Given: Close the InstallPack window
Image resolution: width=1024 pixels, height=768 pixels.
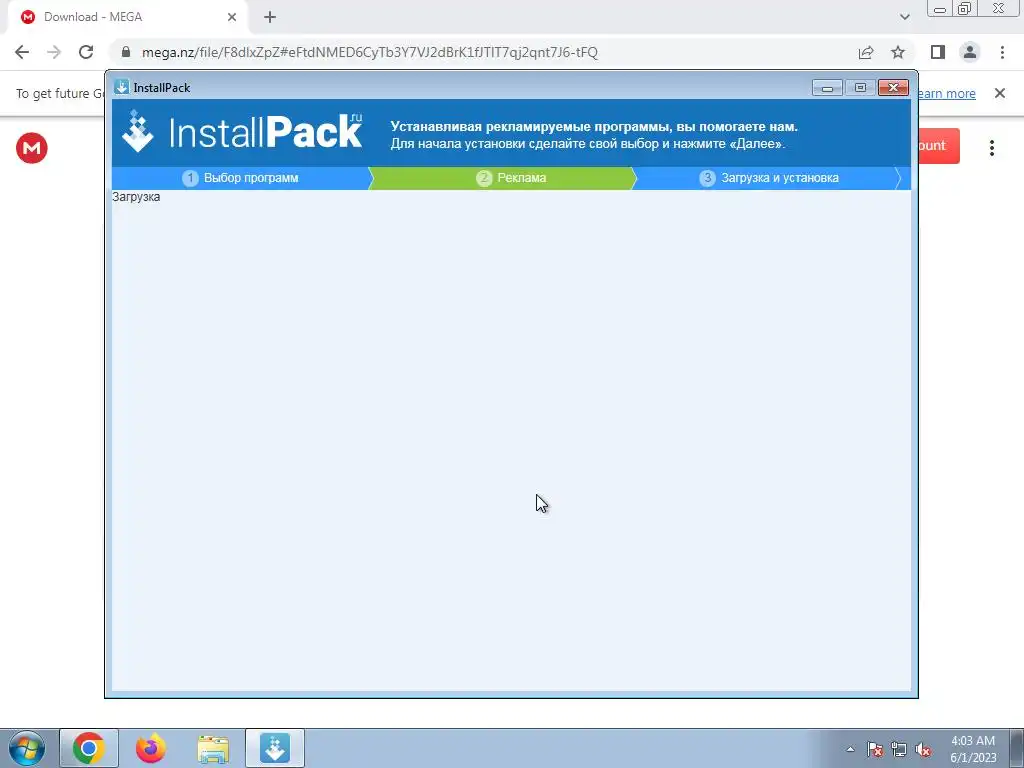Looking at the screenshot, I should point(893,88).
